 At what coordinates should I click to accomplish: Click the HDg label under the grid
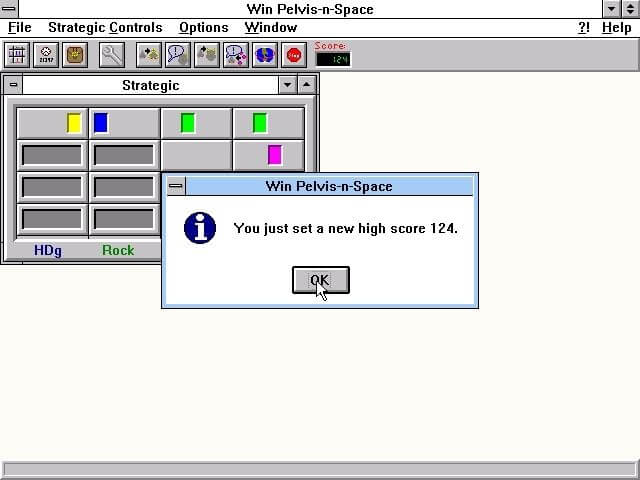[48, 250]
